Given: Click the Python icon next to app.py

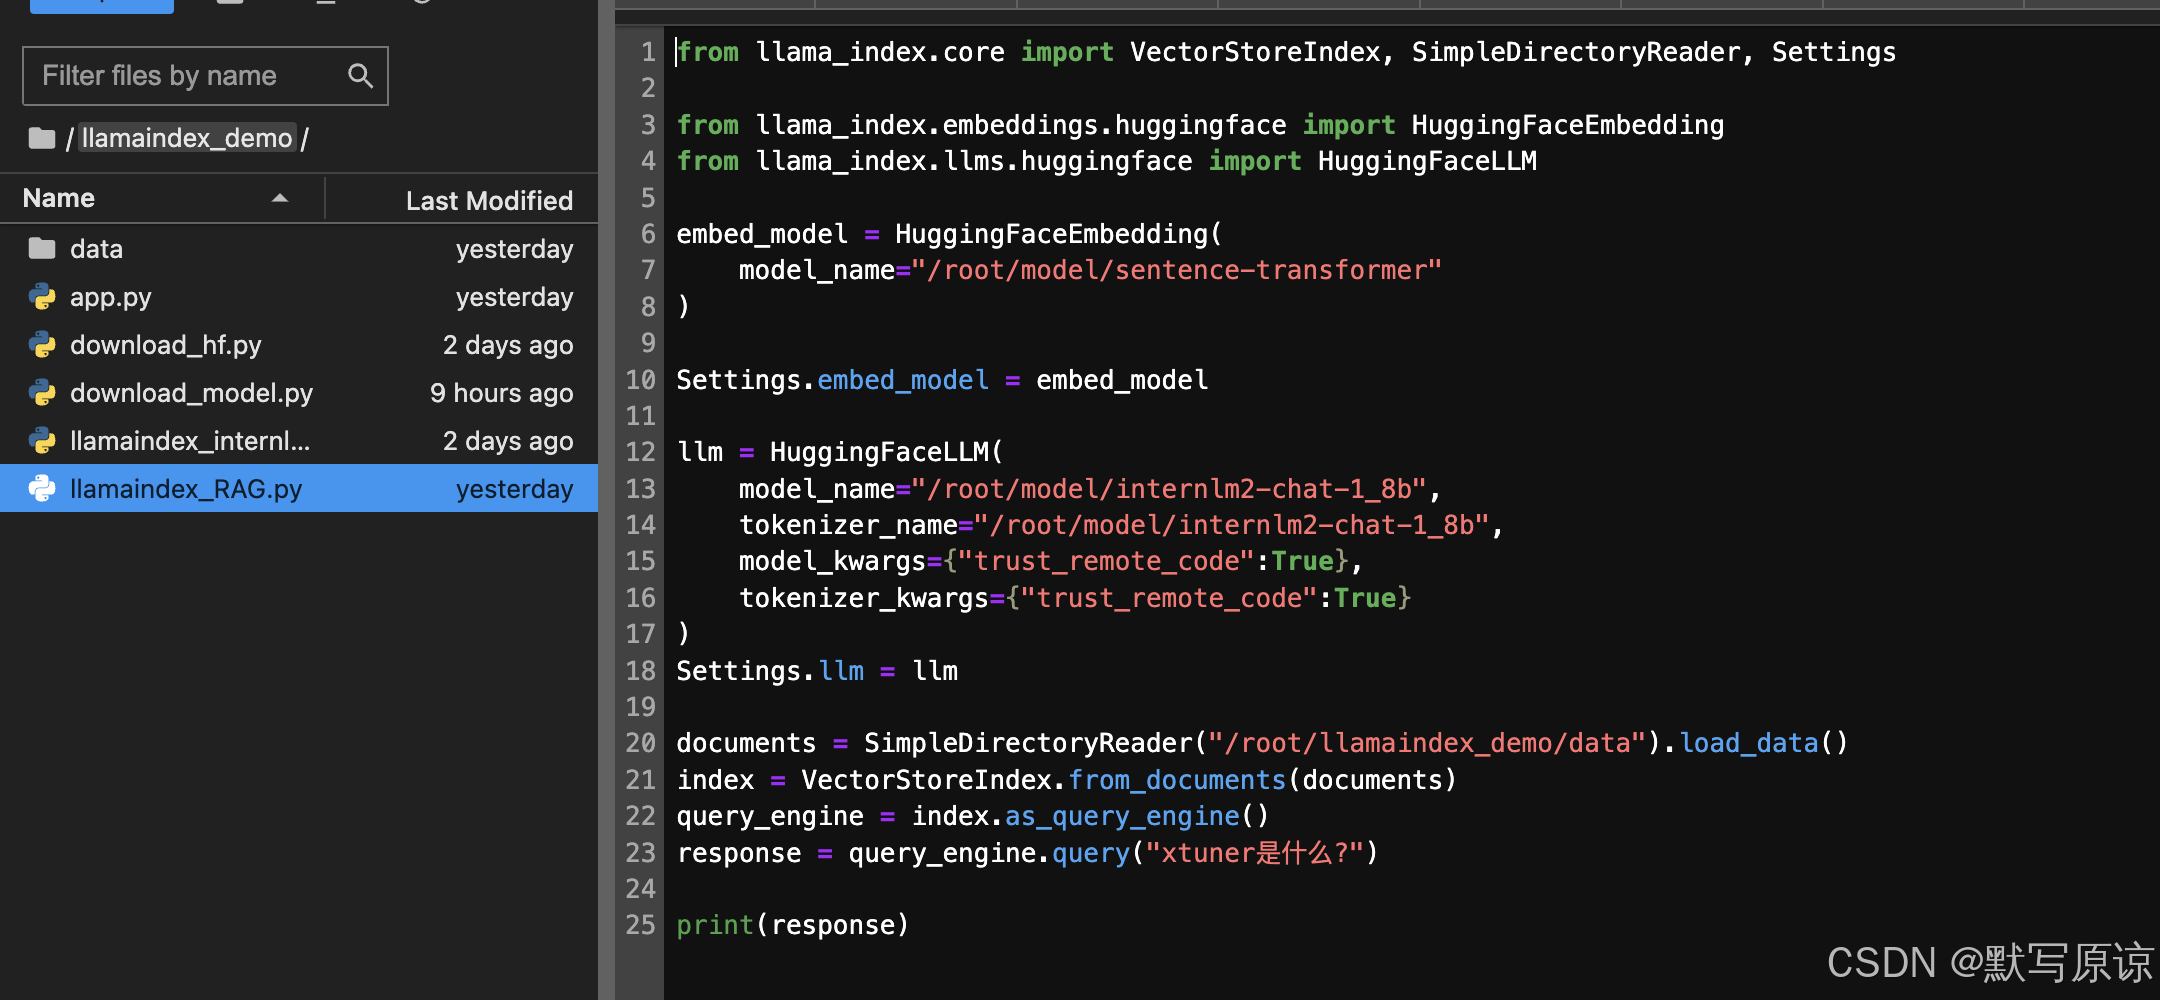Looking at the screenshot, I should 42,296.
